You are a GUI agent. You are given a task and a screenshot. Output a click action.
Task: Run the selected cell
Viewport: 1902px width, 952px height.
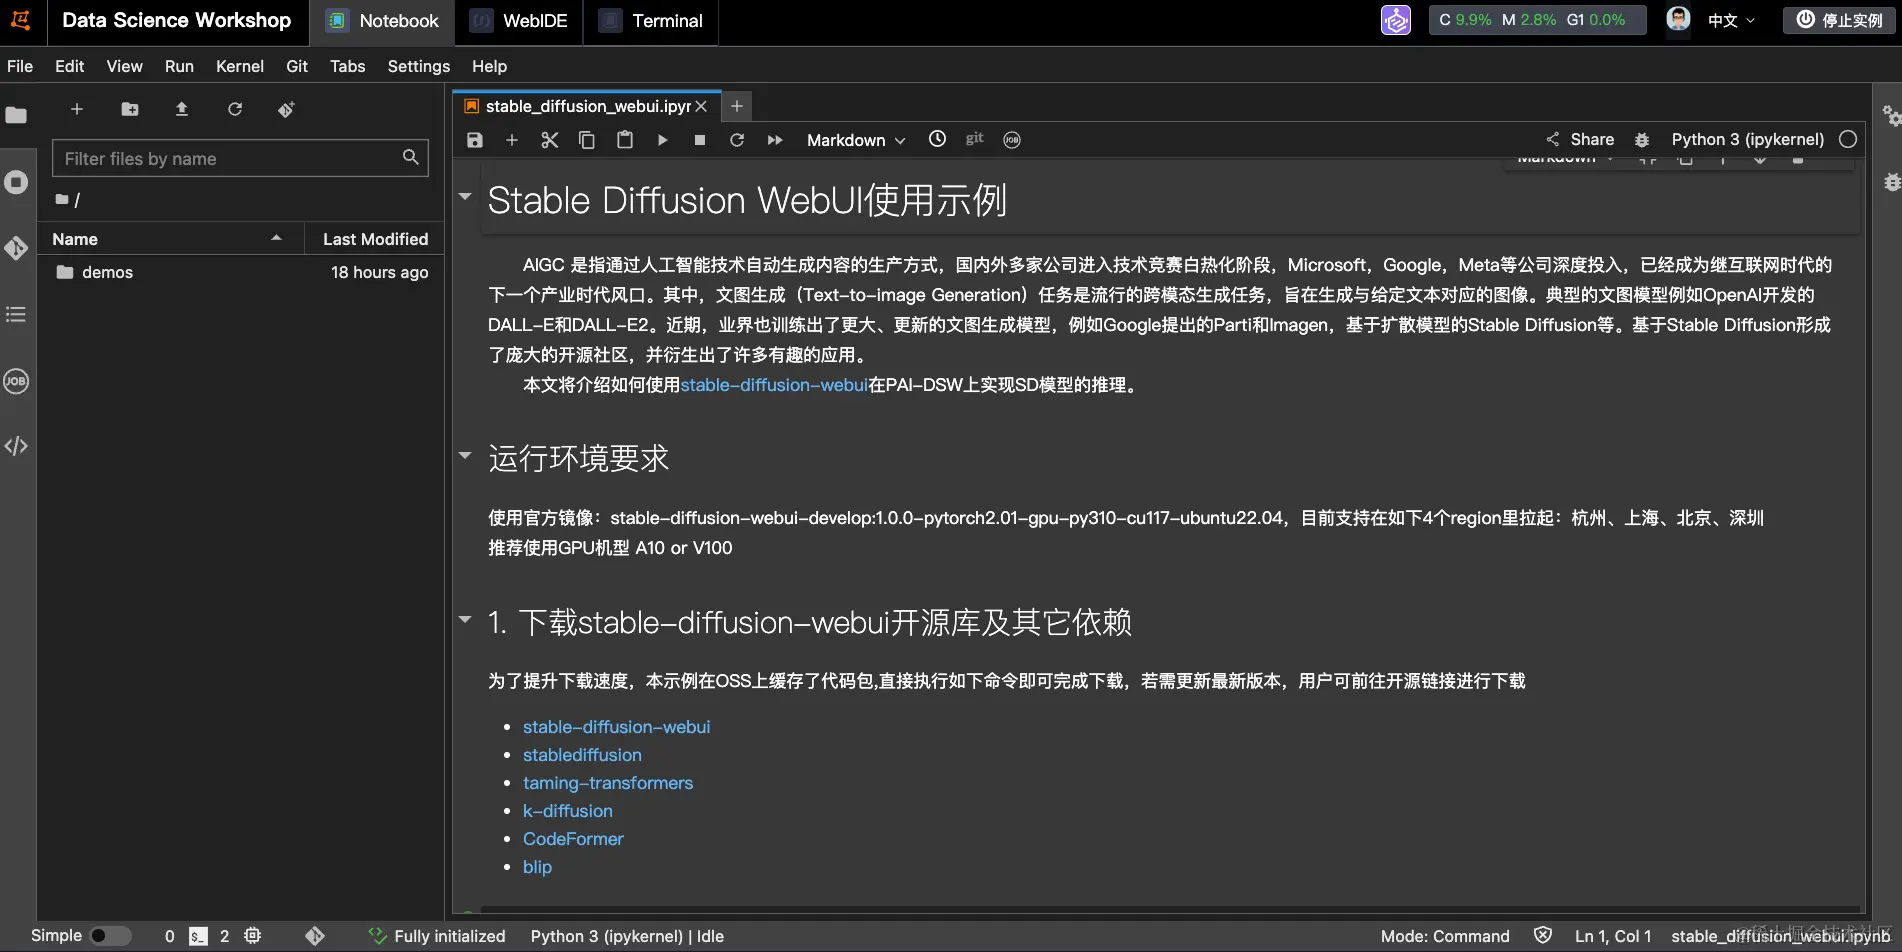[x=662, y=140]
